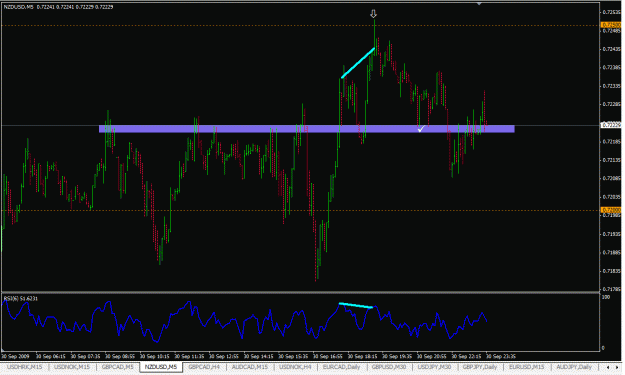Select the cyan trend line on RSI panel
This screenshot has height=375, width=625.
click(x=356, y=306)
